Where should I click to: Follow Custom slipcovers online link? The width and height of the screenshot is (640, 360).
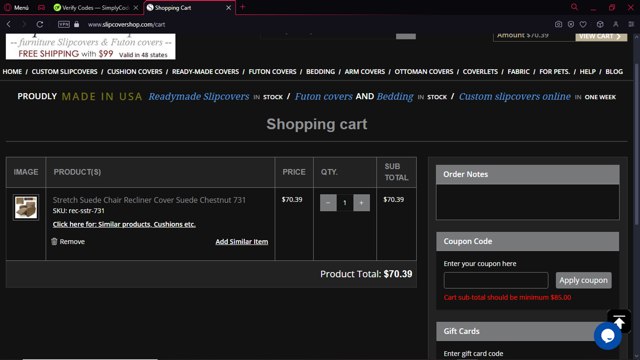click(x=515, y=97)
